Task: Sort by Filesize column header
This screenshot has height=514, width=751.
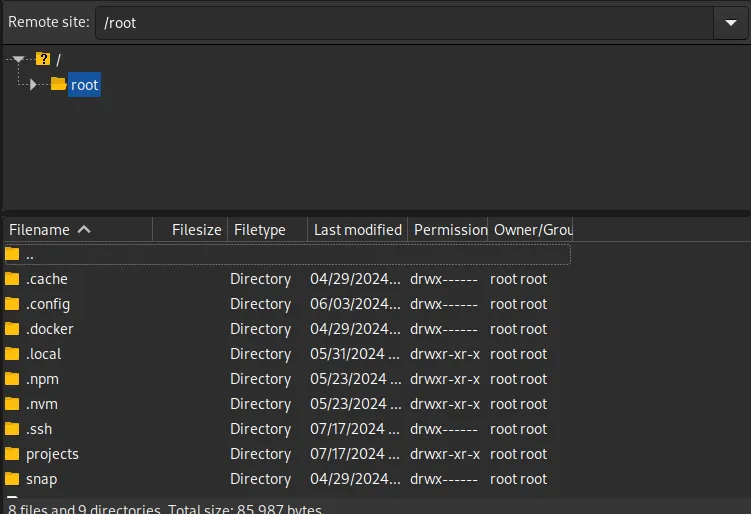Action: coord(196,230)
